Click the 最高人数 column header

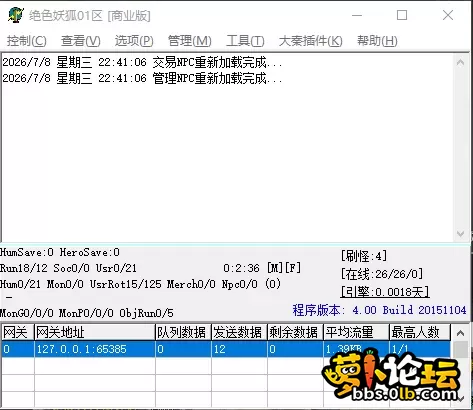420,333
